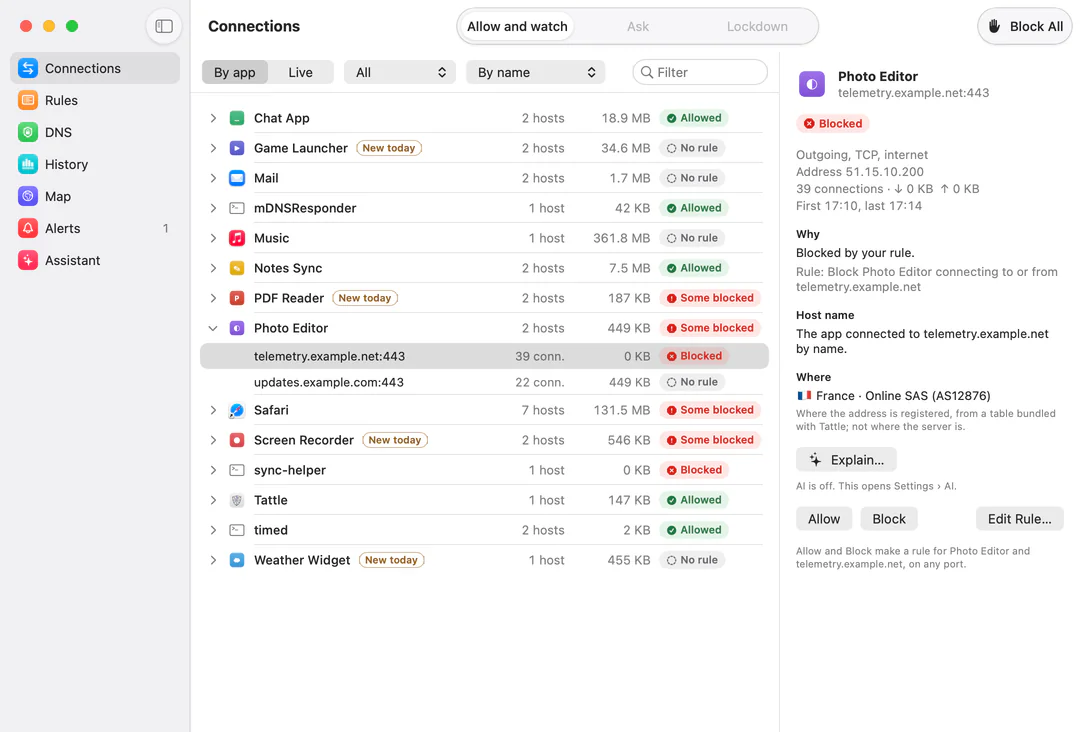Expand the PDF Reader row
The width and height of the screenshot is (1080, 732).
point(213,298)
